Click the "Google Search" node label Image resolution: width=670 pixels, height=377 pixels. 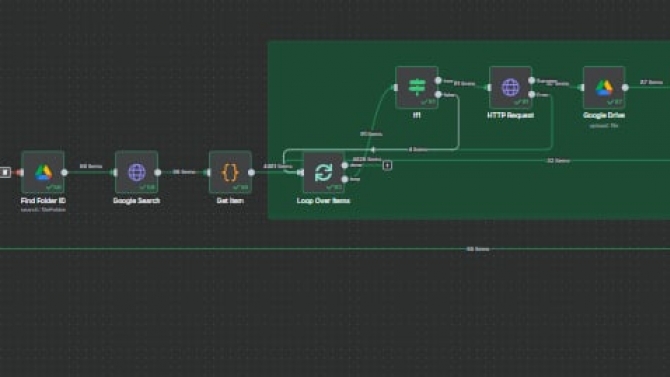point(136,200)
